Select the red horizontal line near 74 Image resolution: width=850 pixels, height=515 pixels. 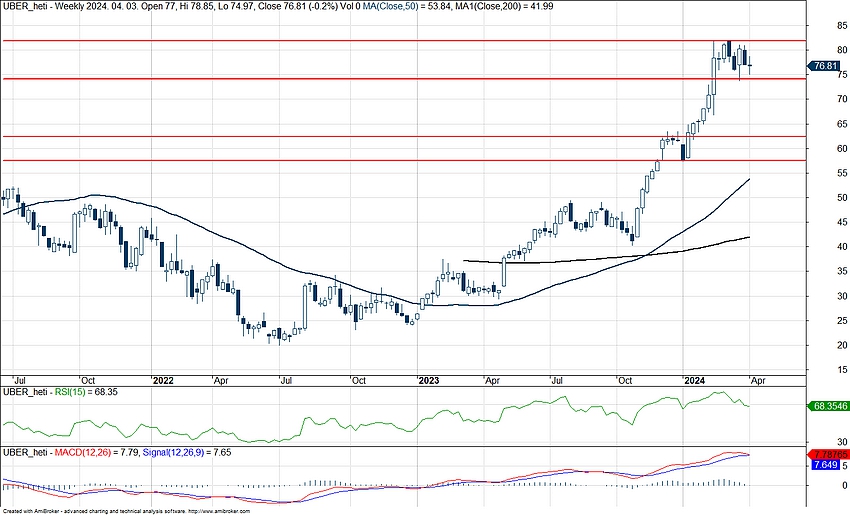[403, 79]
